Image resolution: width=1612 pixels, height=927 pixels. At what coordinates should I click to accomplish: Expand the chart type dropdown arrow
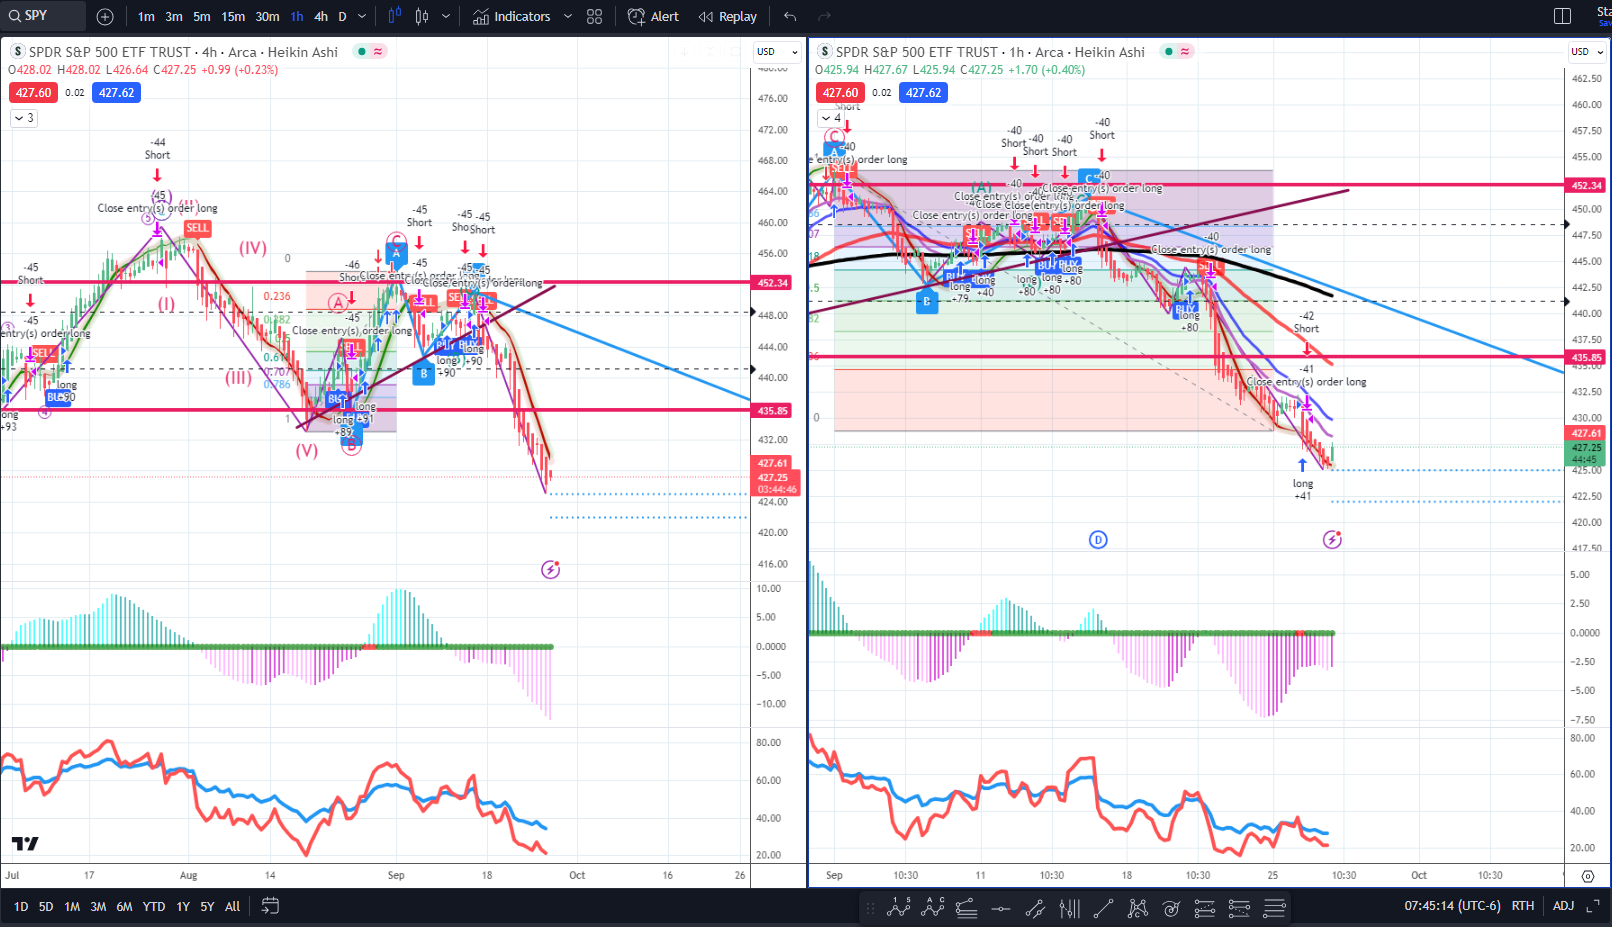[x=446, y=16]
